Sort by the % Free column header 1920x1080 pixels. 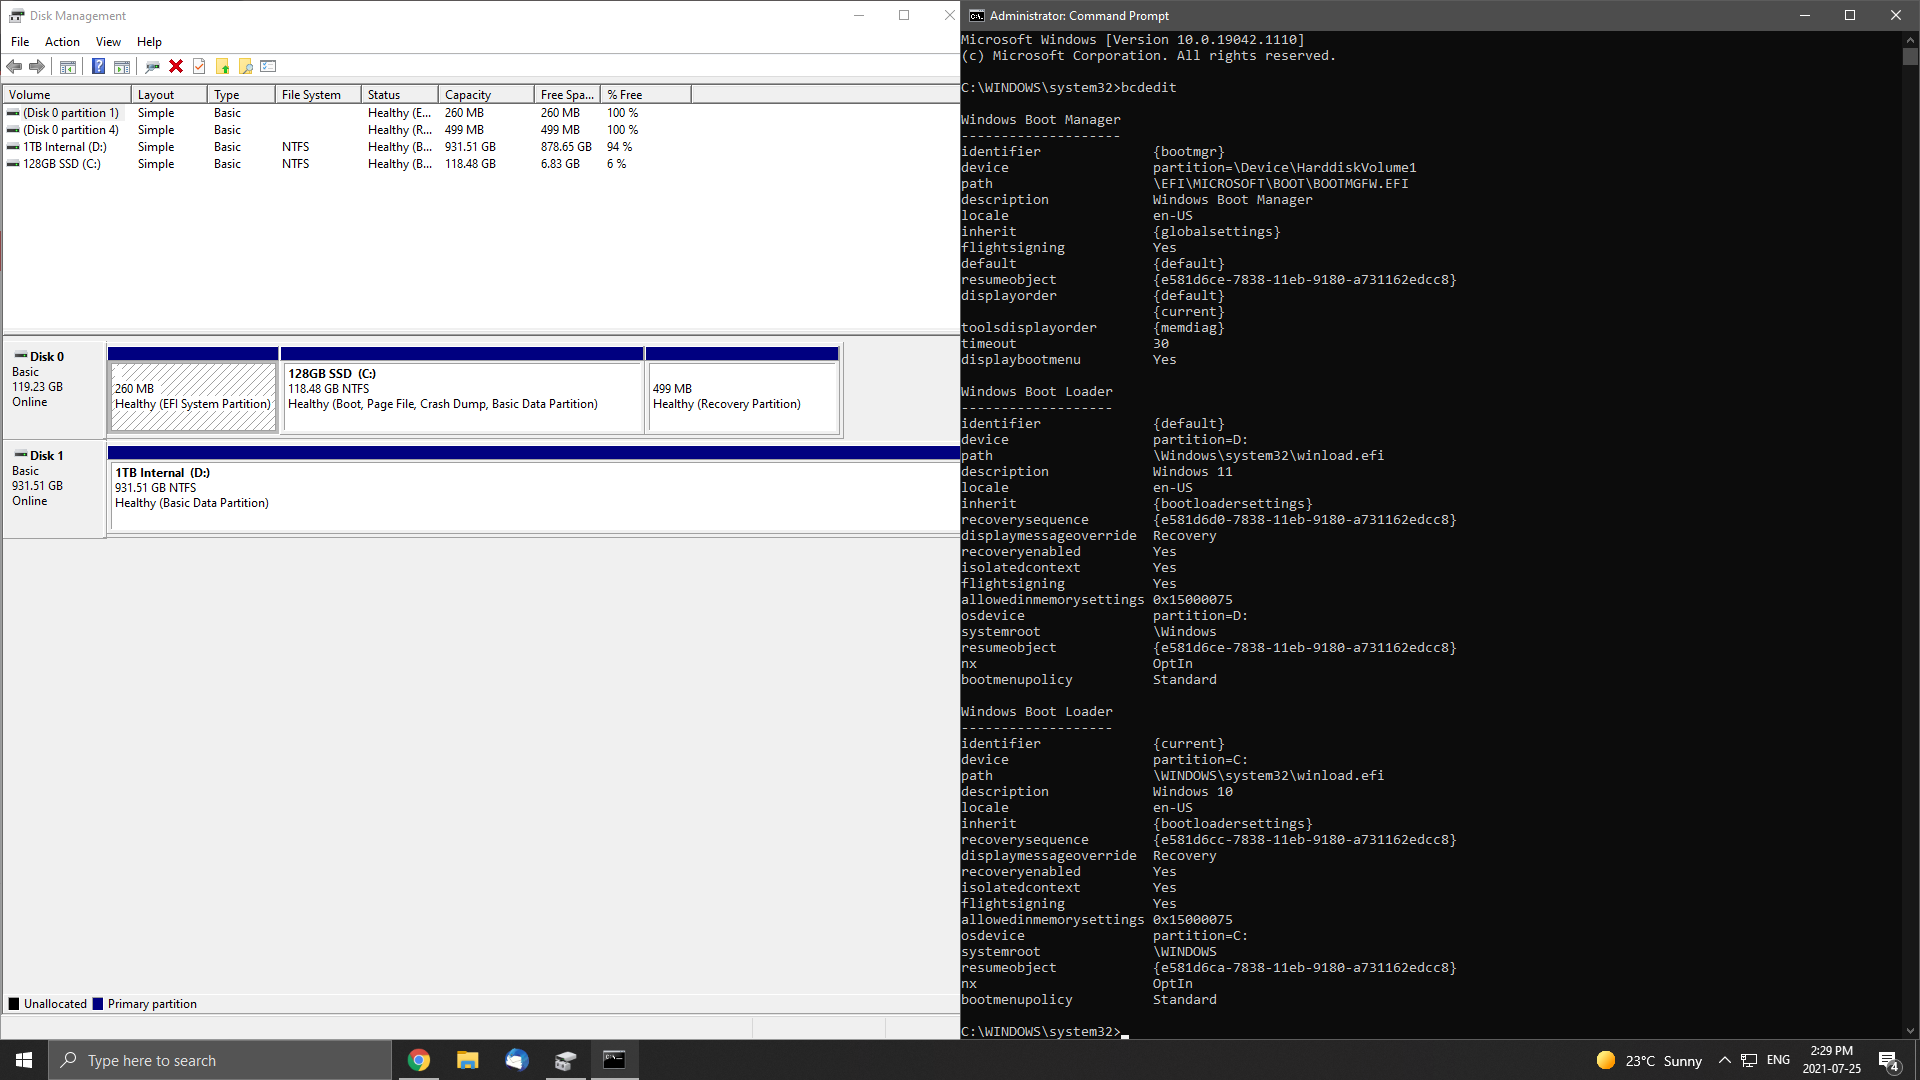(645, 94)
